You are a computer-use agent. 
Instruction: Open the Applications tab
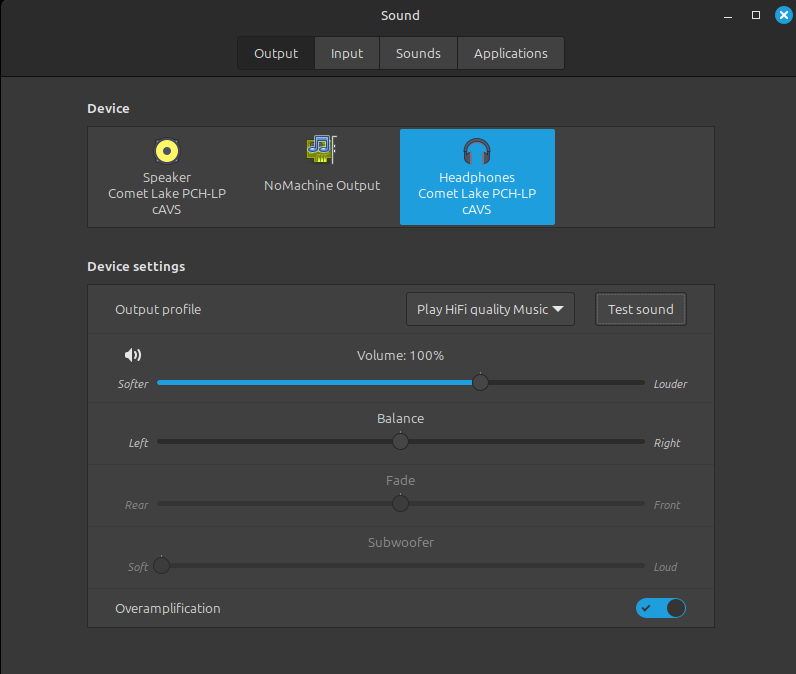point(511,53)
